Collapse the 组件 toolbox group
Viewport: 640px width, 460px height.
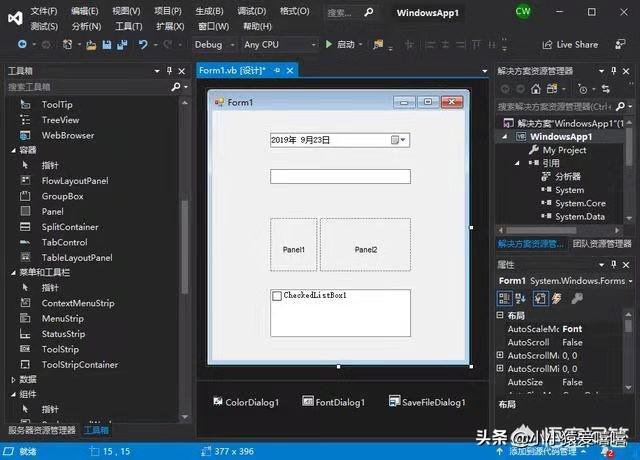click(13, 395)
